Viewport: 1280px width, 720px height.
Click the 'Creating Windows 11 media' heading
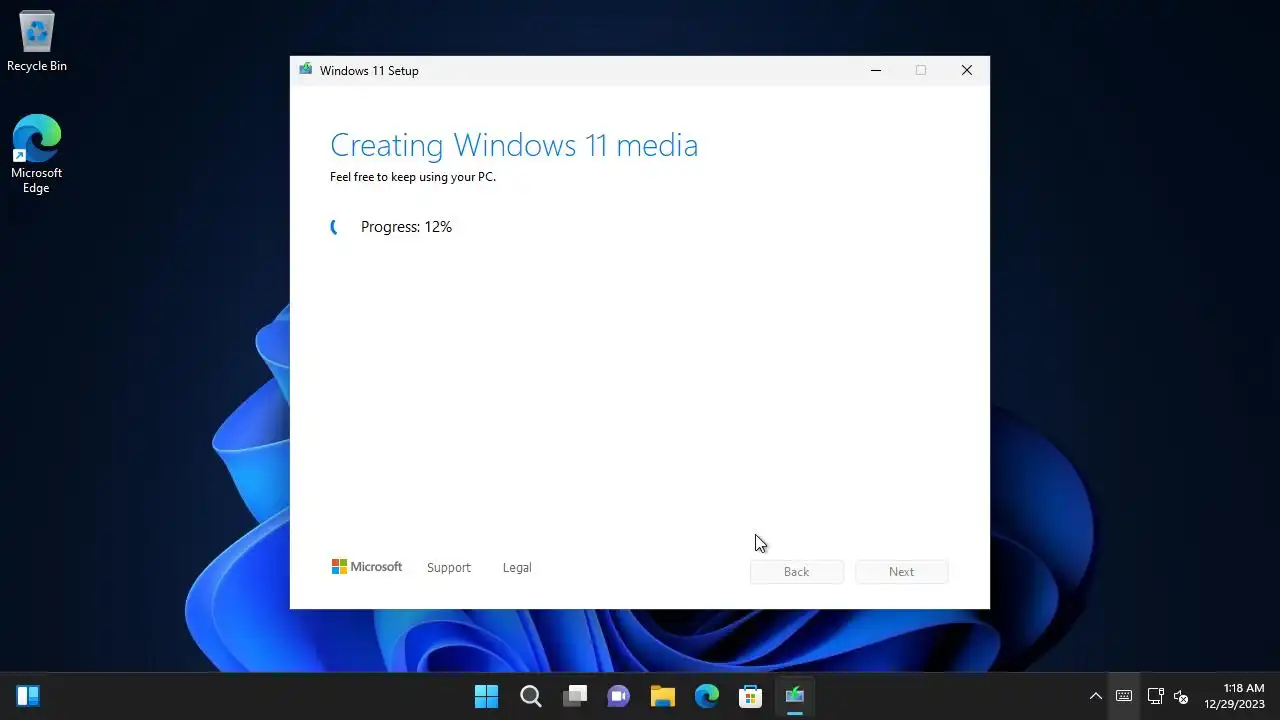pos(514,145)
